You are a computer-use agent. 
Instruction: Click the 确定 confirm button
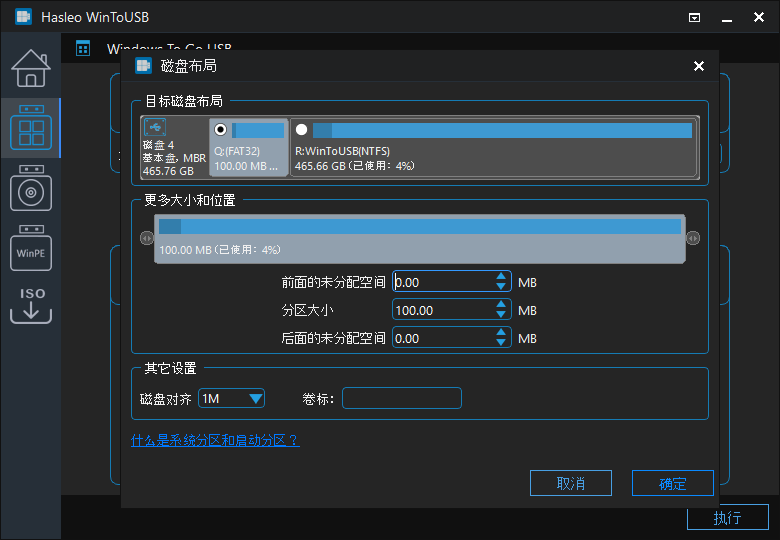pyautogui.click(x=673, y=483)
